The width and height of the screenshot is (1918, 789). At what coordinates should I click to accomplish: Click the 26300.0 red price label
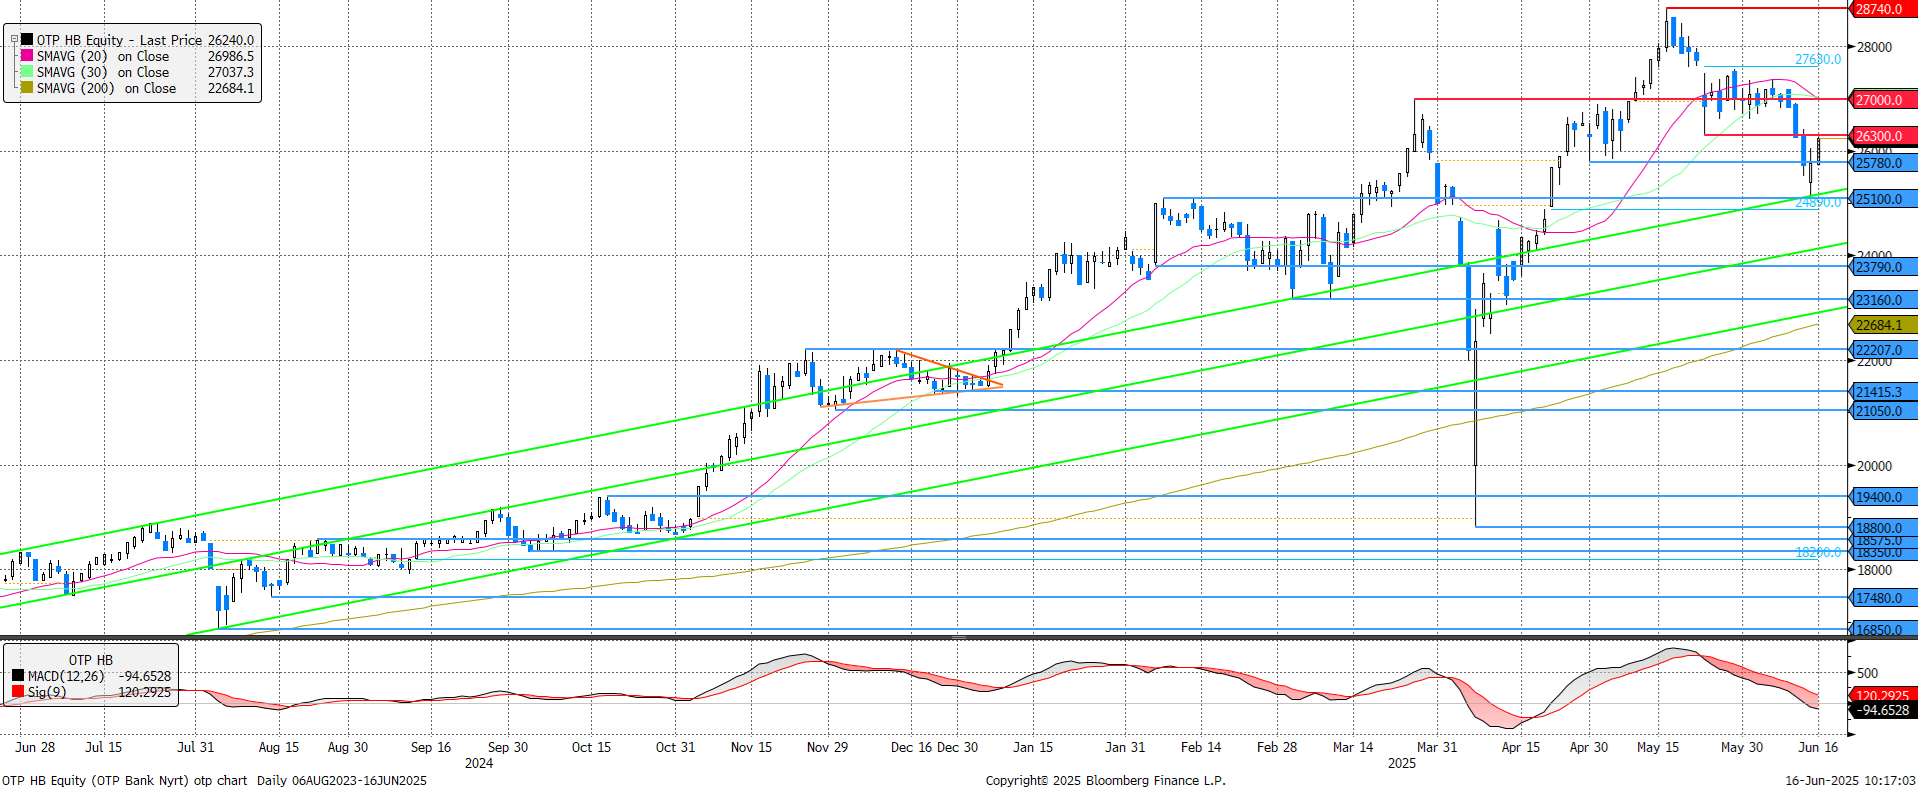click(x=1882, y=136)
